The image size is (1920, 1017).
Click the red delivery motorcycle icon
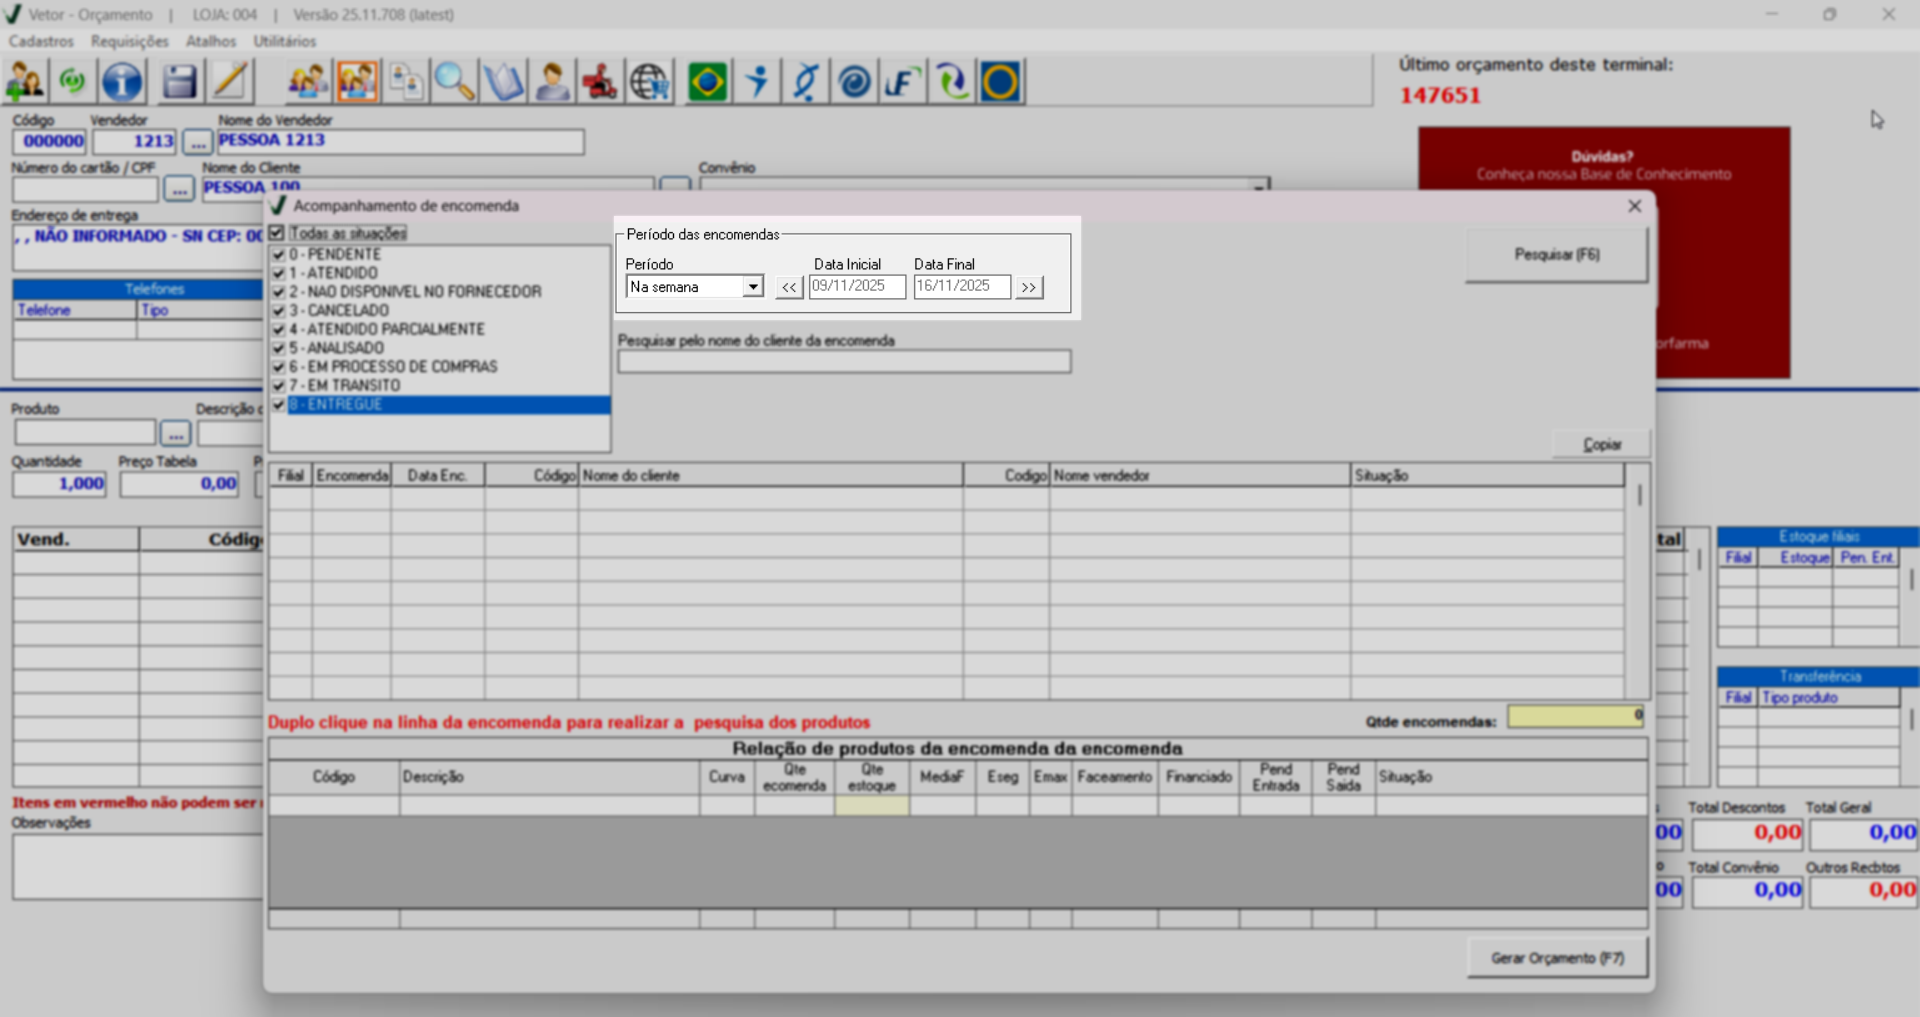pyautogui.click(x=600, y=82)
